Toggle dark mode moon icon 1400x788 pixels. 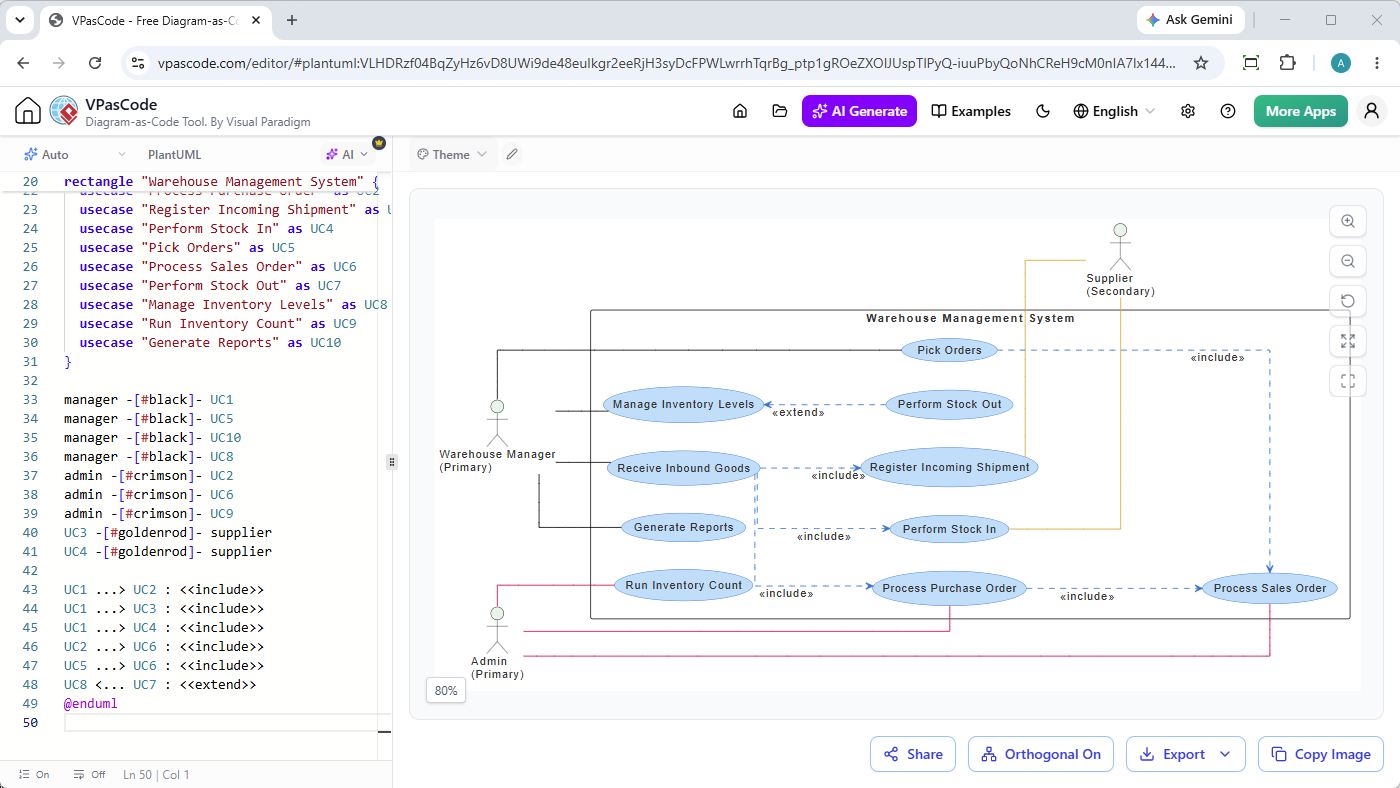1043,111
